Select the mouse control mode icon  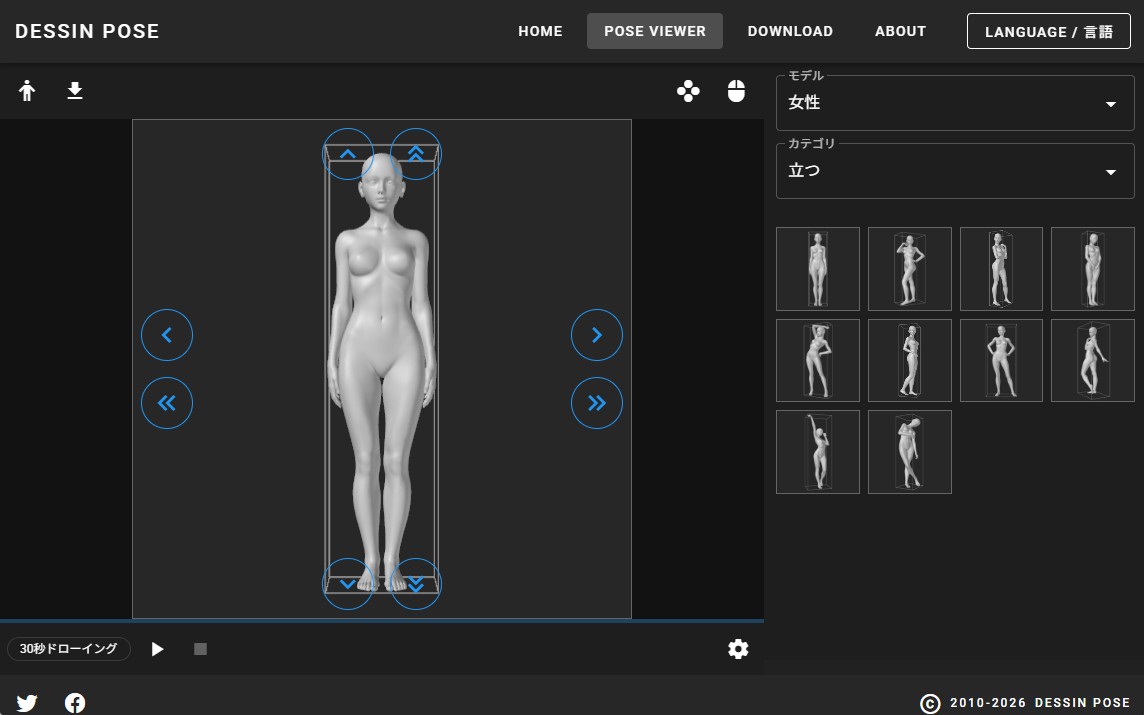coord(737,92)
